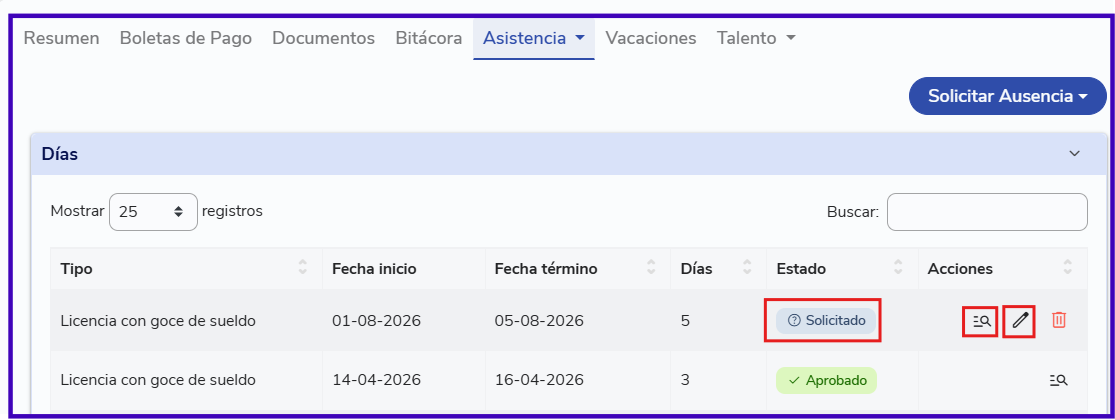
Task: Sort by Días column arrows
Action: pos(747,269)
